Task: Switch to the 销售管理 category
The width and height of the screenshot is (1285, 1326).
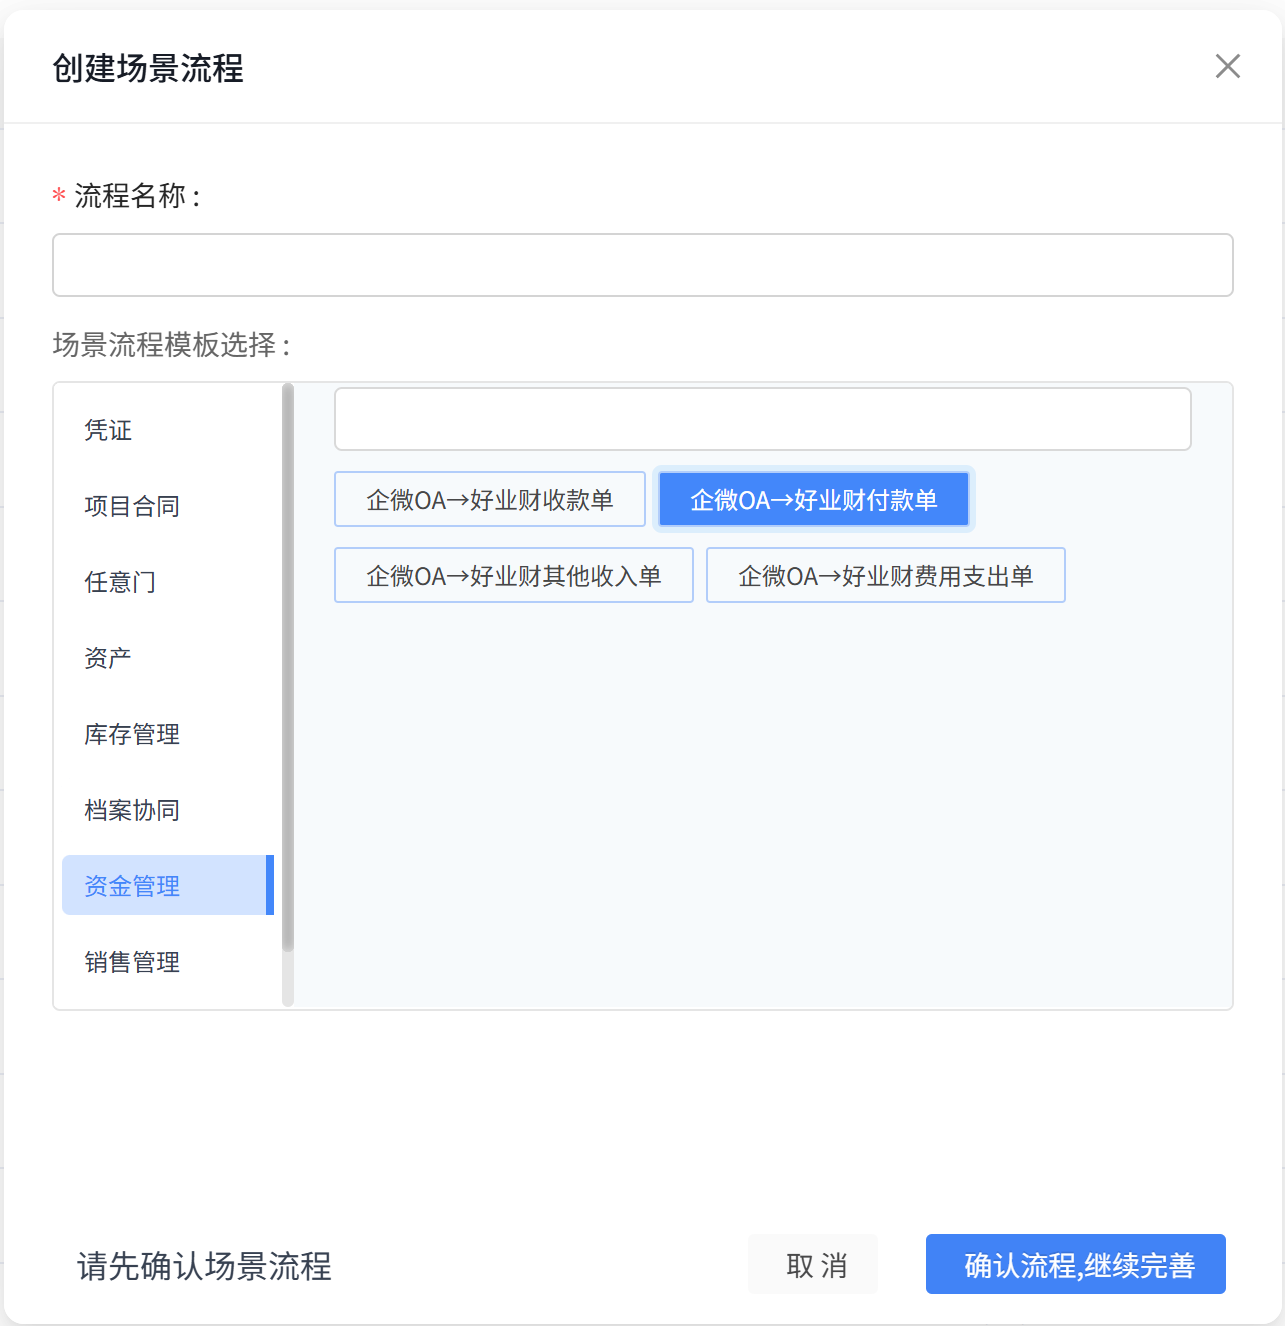Action: pyautogui.click(x=132, y=962)
